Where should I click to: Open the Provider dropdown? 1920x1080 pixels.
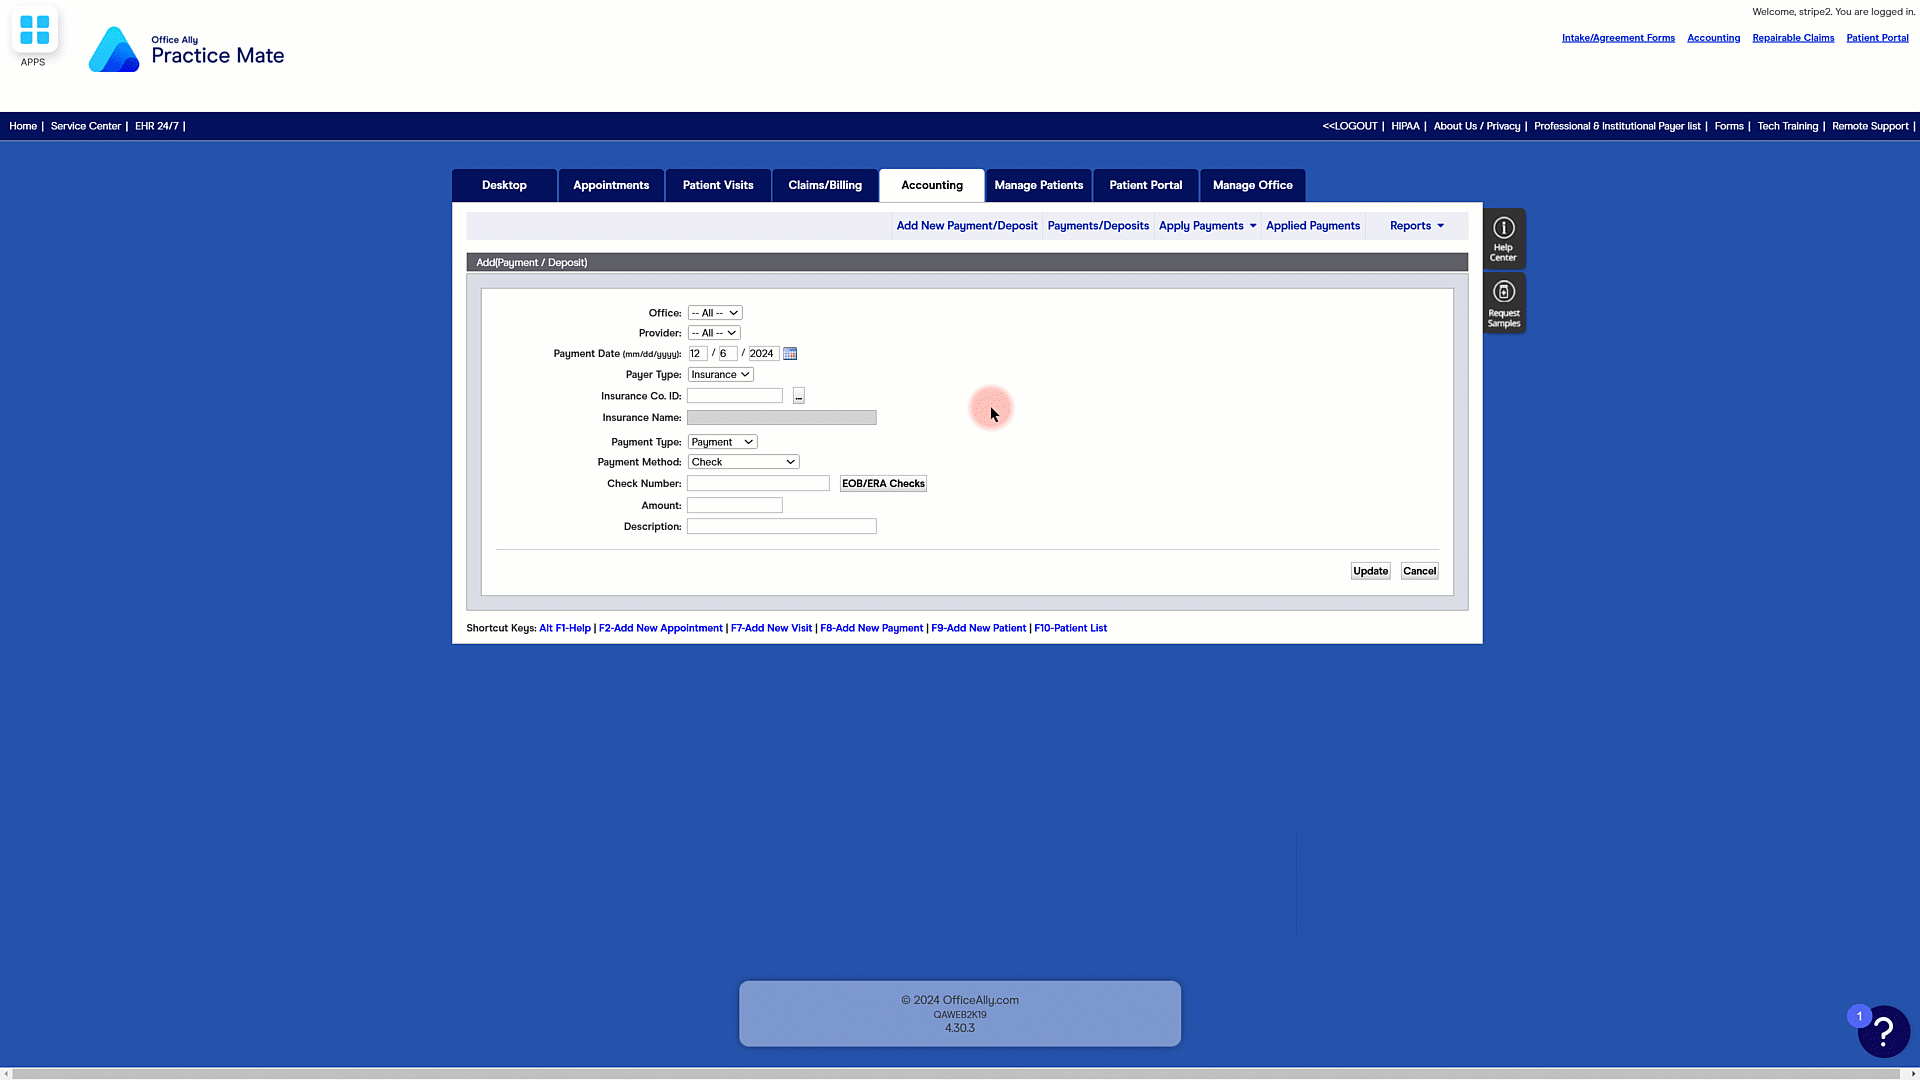point(713,333)
